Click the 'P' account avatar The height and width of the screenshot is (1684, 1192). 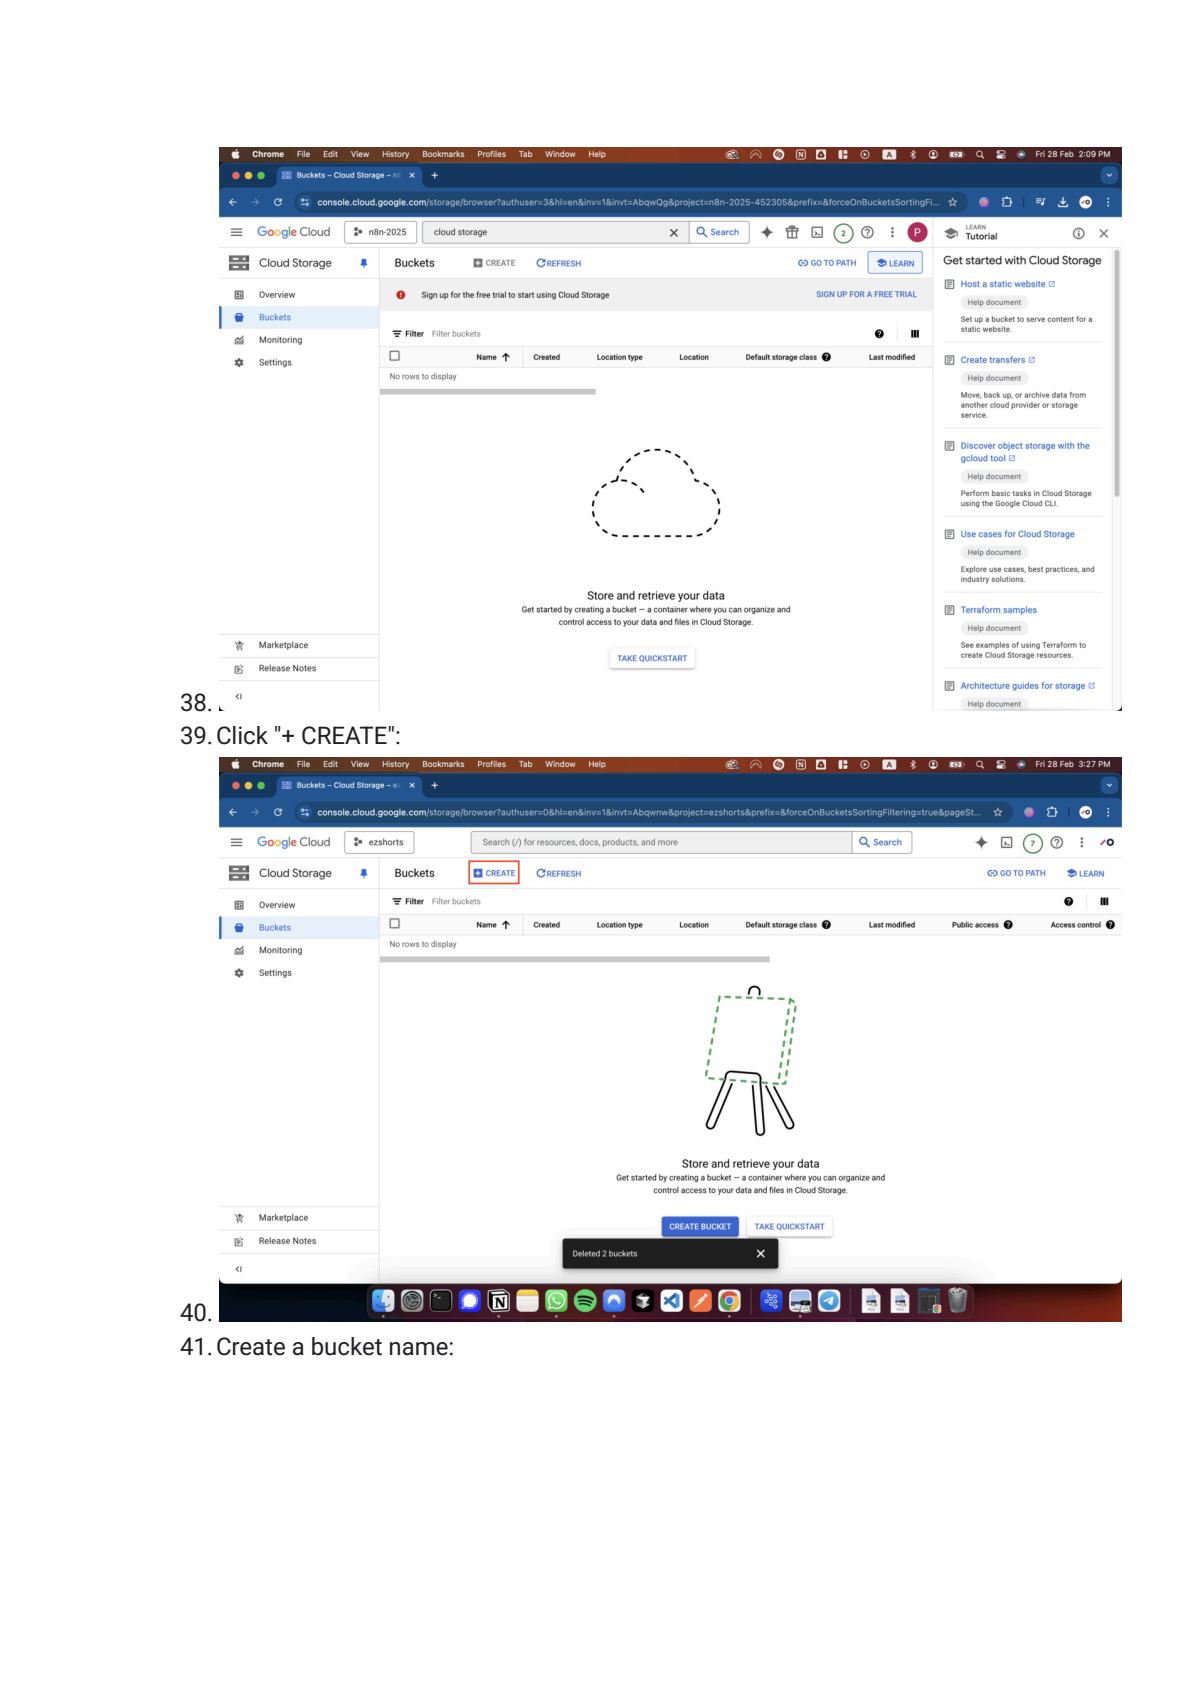click(917, 232)
